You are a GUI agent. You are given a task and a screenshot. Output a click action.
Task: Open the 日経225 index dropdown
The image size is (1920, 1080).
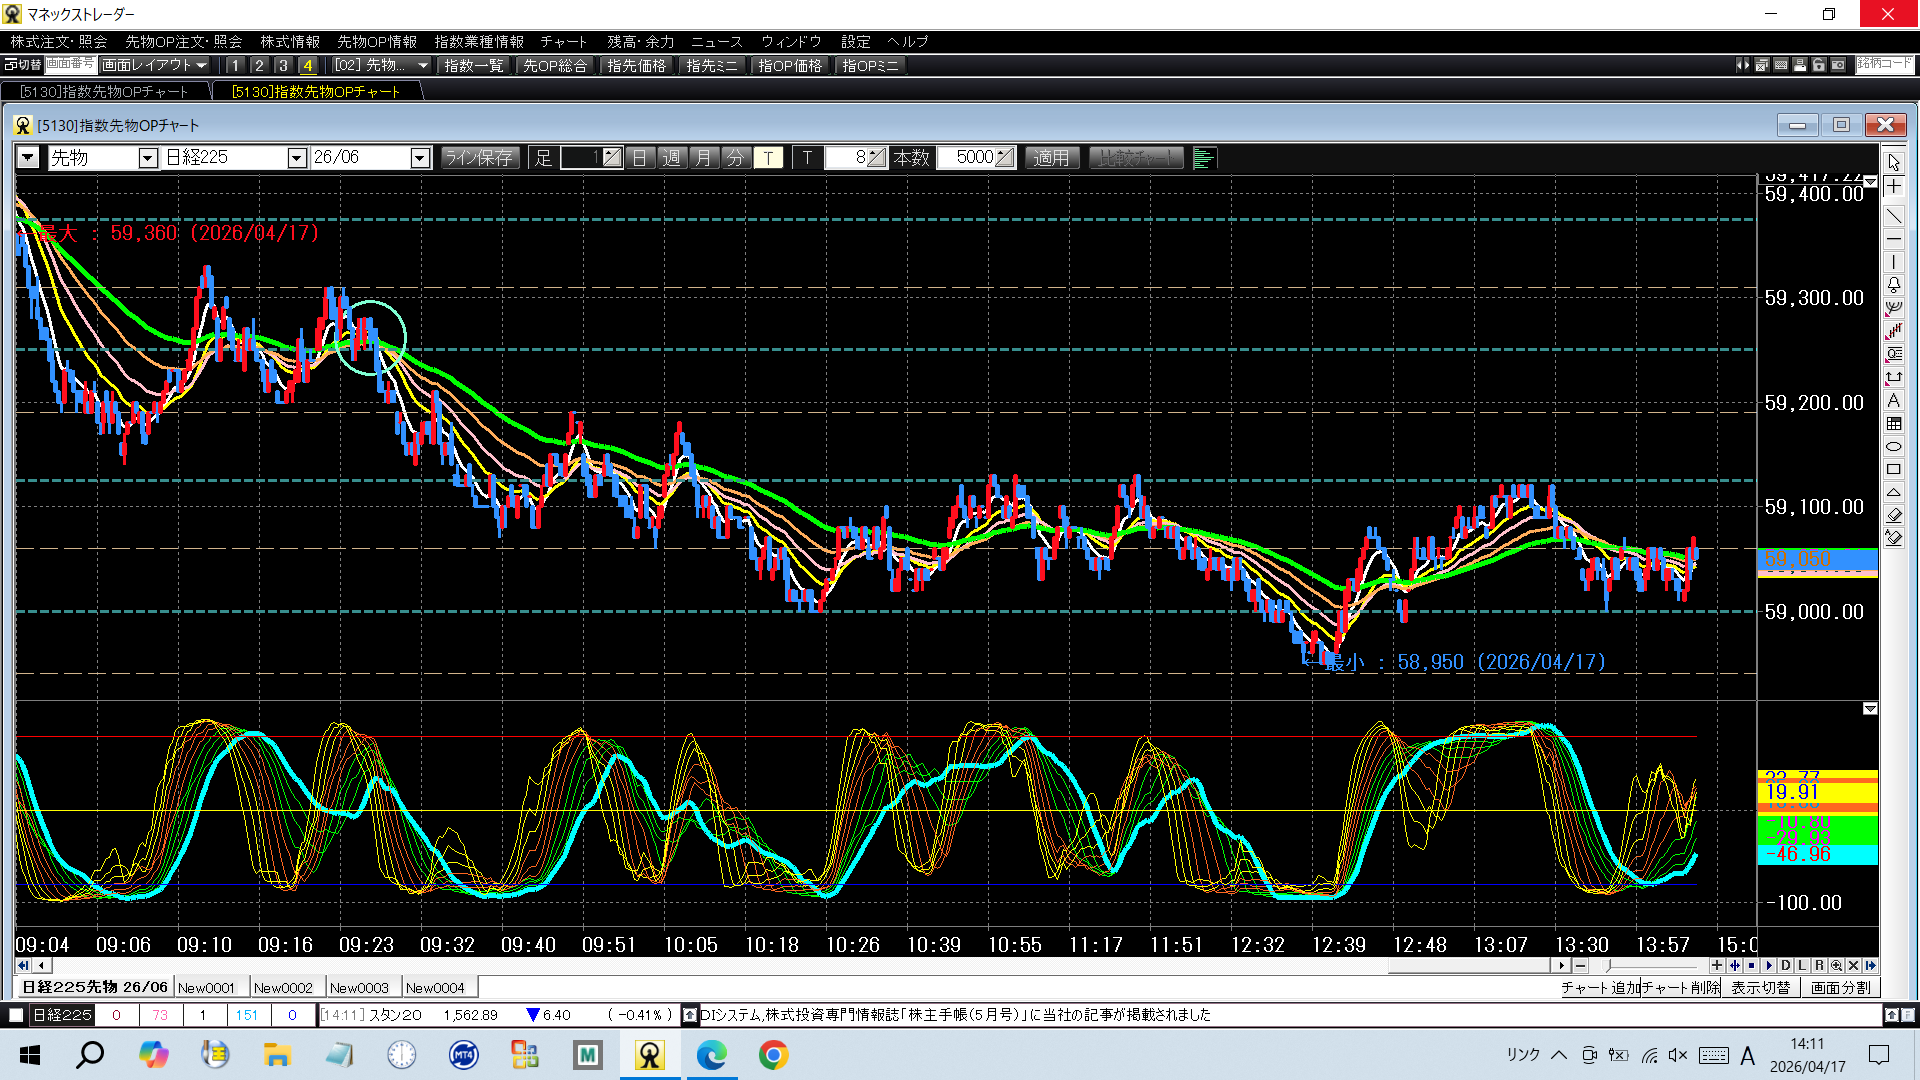click(296, 158)
